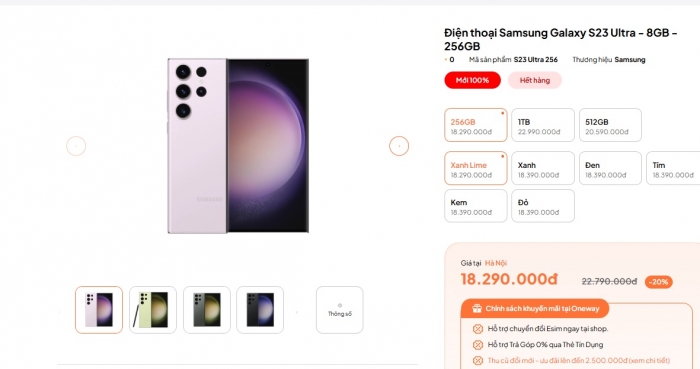The width and height of the screenshot is (700, 369).
Task: Select the 256GB storage option
Action: coord(476,125)
